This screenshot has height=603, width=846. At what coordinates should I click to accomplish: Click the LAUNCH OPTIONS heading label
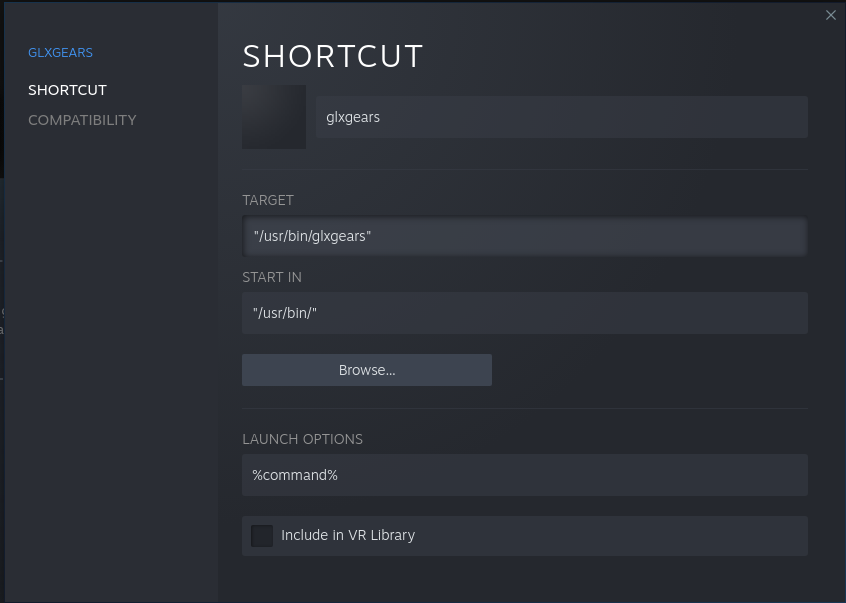pyautogui.click(x=303, y=439)
